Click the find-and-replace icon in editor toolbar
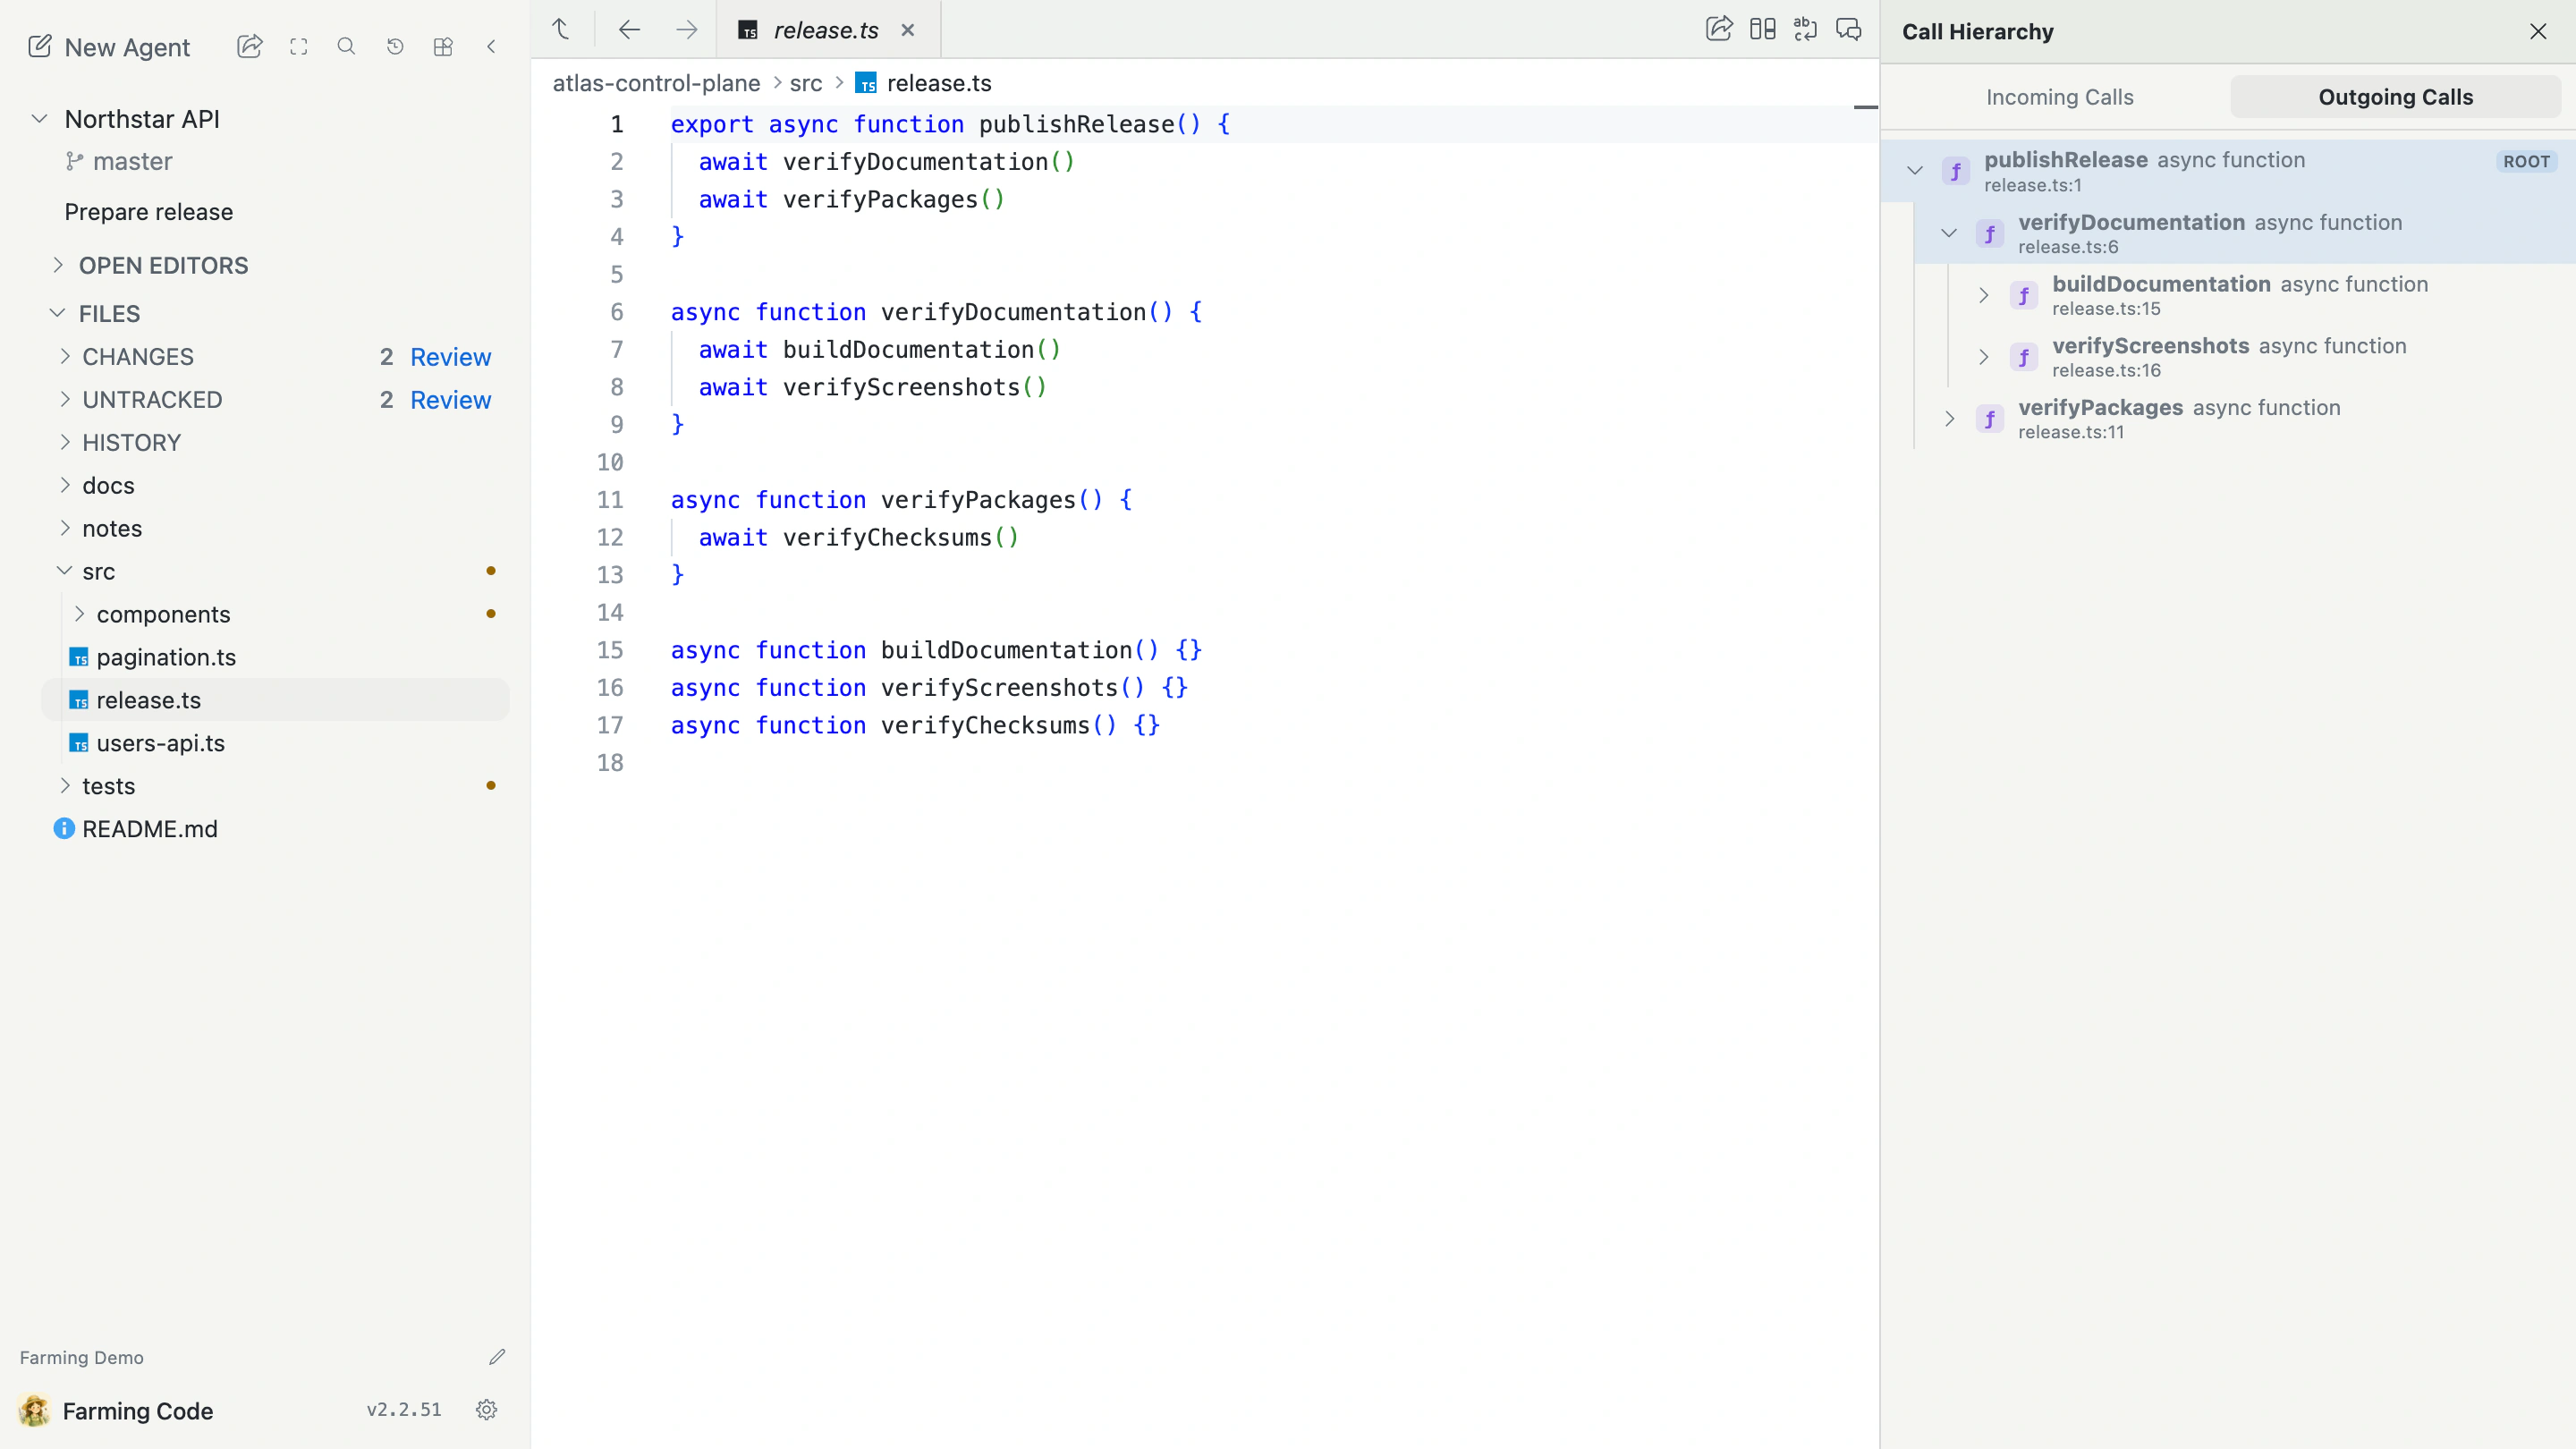This screenshot has width=2576, height=1449. point(1805,29)
